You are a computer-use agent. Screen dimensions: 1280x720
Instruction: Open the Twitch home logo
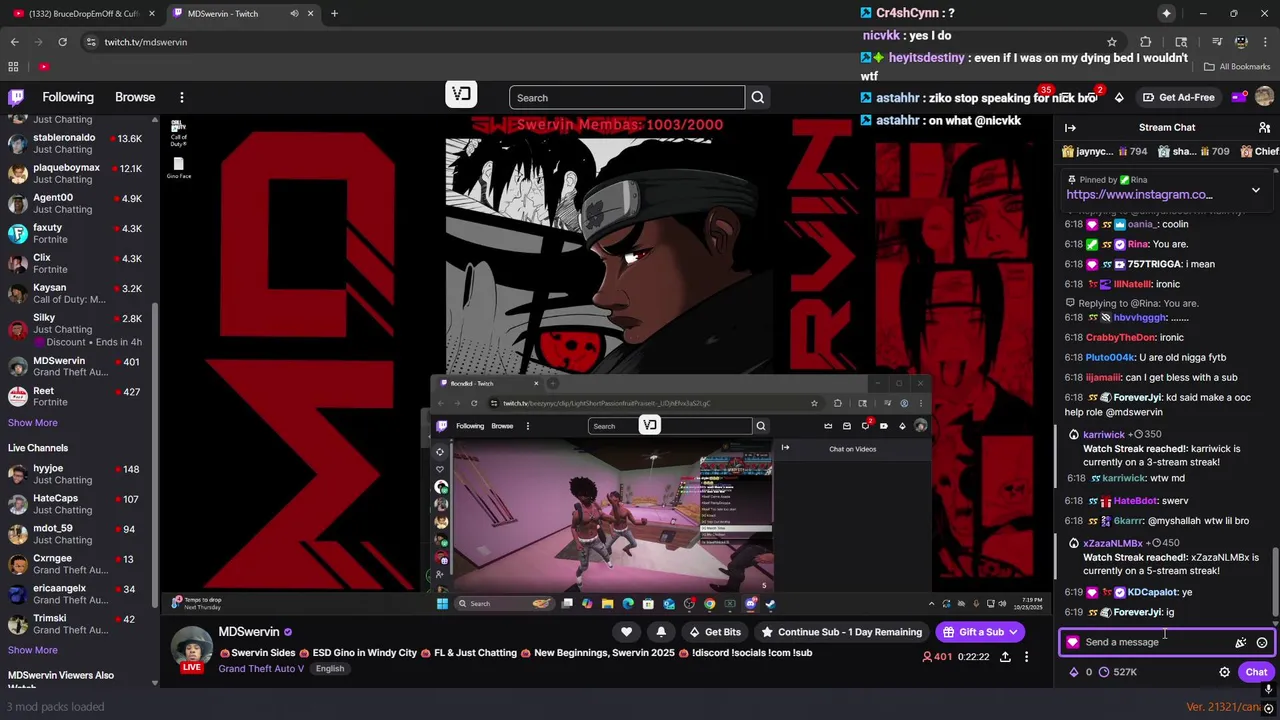pos(16,97)
